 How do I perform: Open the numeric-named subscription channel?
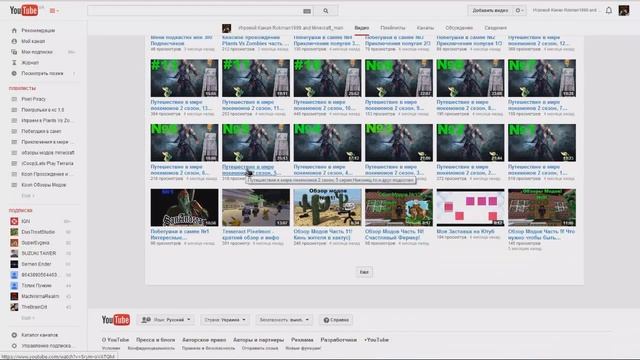click(x=39, y=275)
